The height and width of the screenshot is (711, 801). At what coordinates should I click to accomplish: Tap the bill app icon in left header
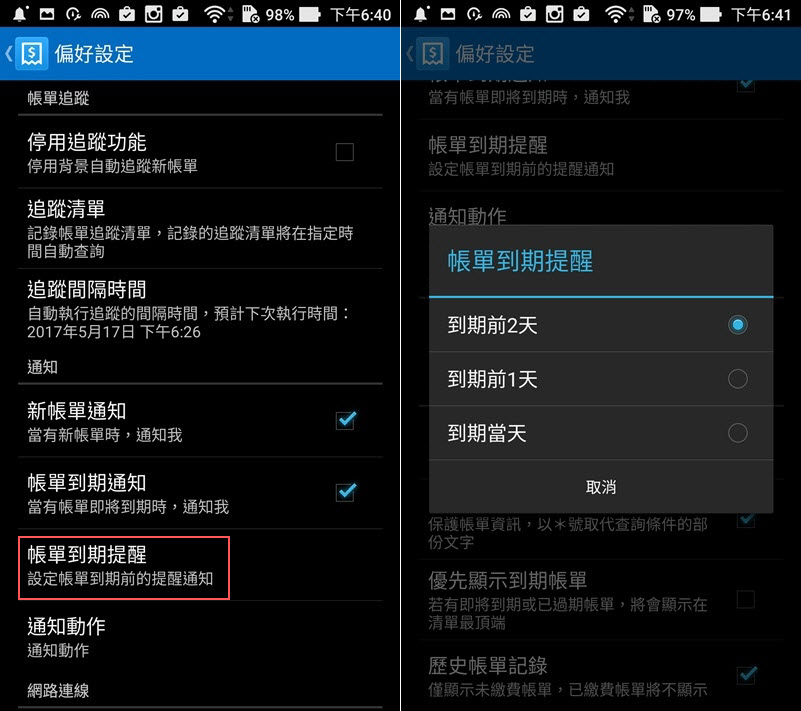[x=32, y=53]
